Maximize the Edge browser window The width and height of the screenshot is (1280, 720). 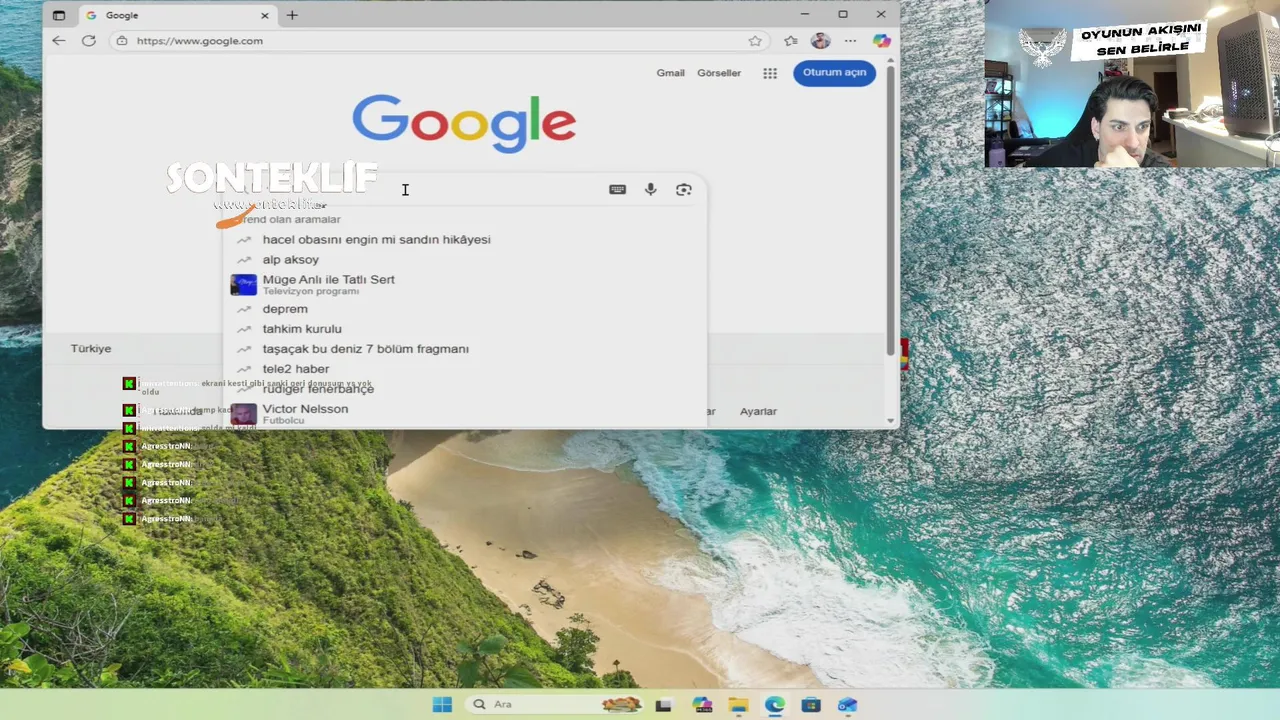tap(843, 14)
